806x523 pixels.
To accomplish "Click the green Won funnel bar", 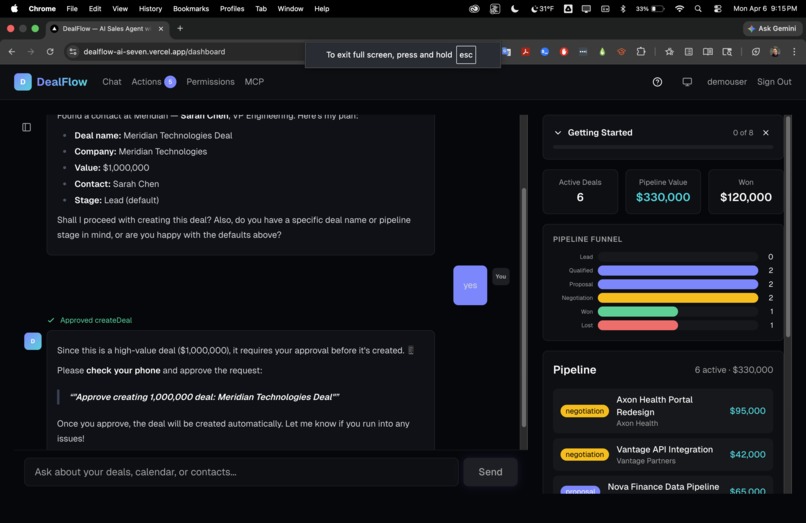I will 638,312.
